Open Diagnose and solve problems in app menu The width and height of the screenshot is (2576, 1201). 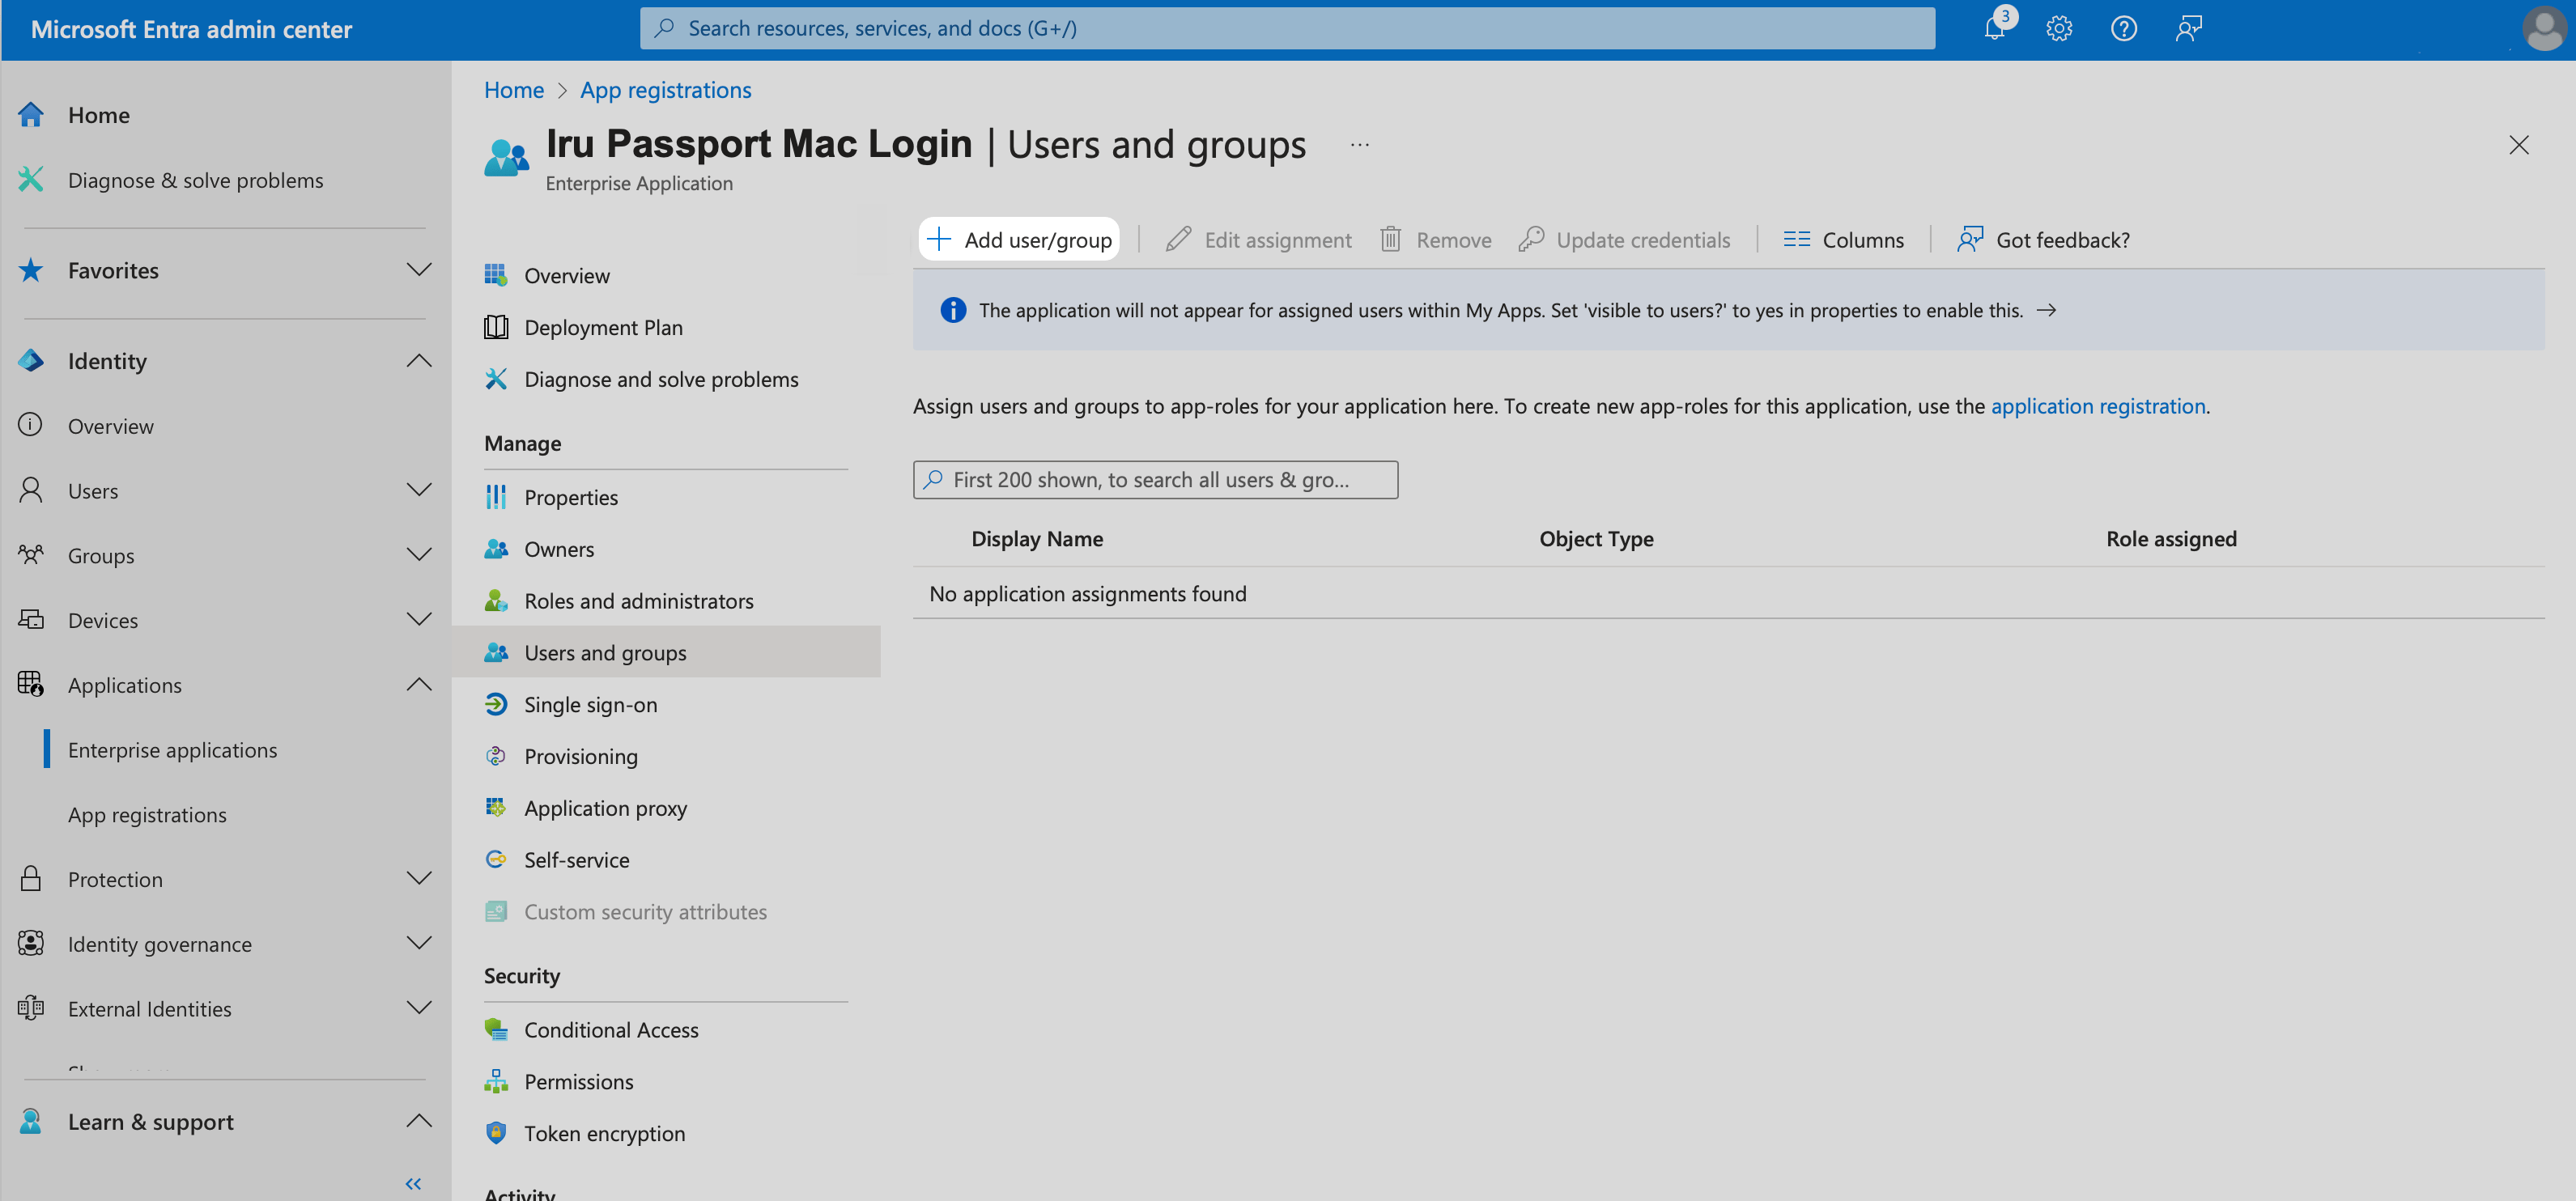coord(661,379)
